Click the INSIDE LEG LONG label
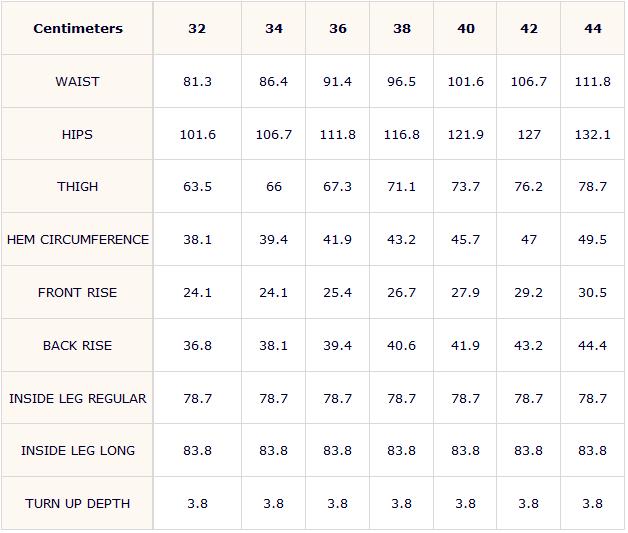628x533 pixels. tap(78, 451)
